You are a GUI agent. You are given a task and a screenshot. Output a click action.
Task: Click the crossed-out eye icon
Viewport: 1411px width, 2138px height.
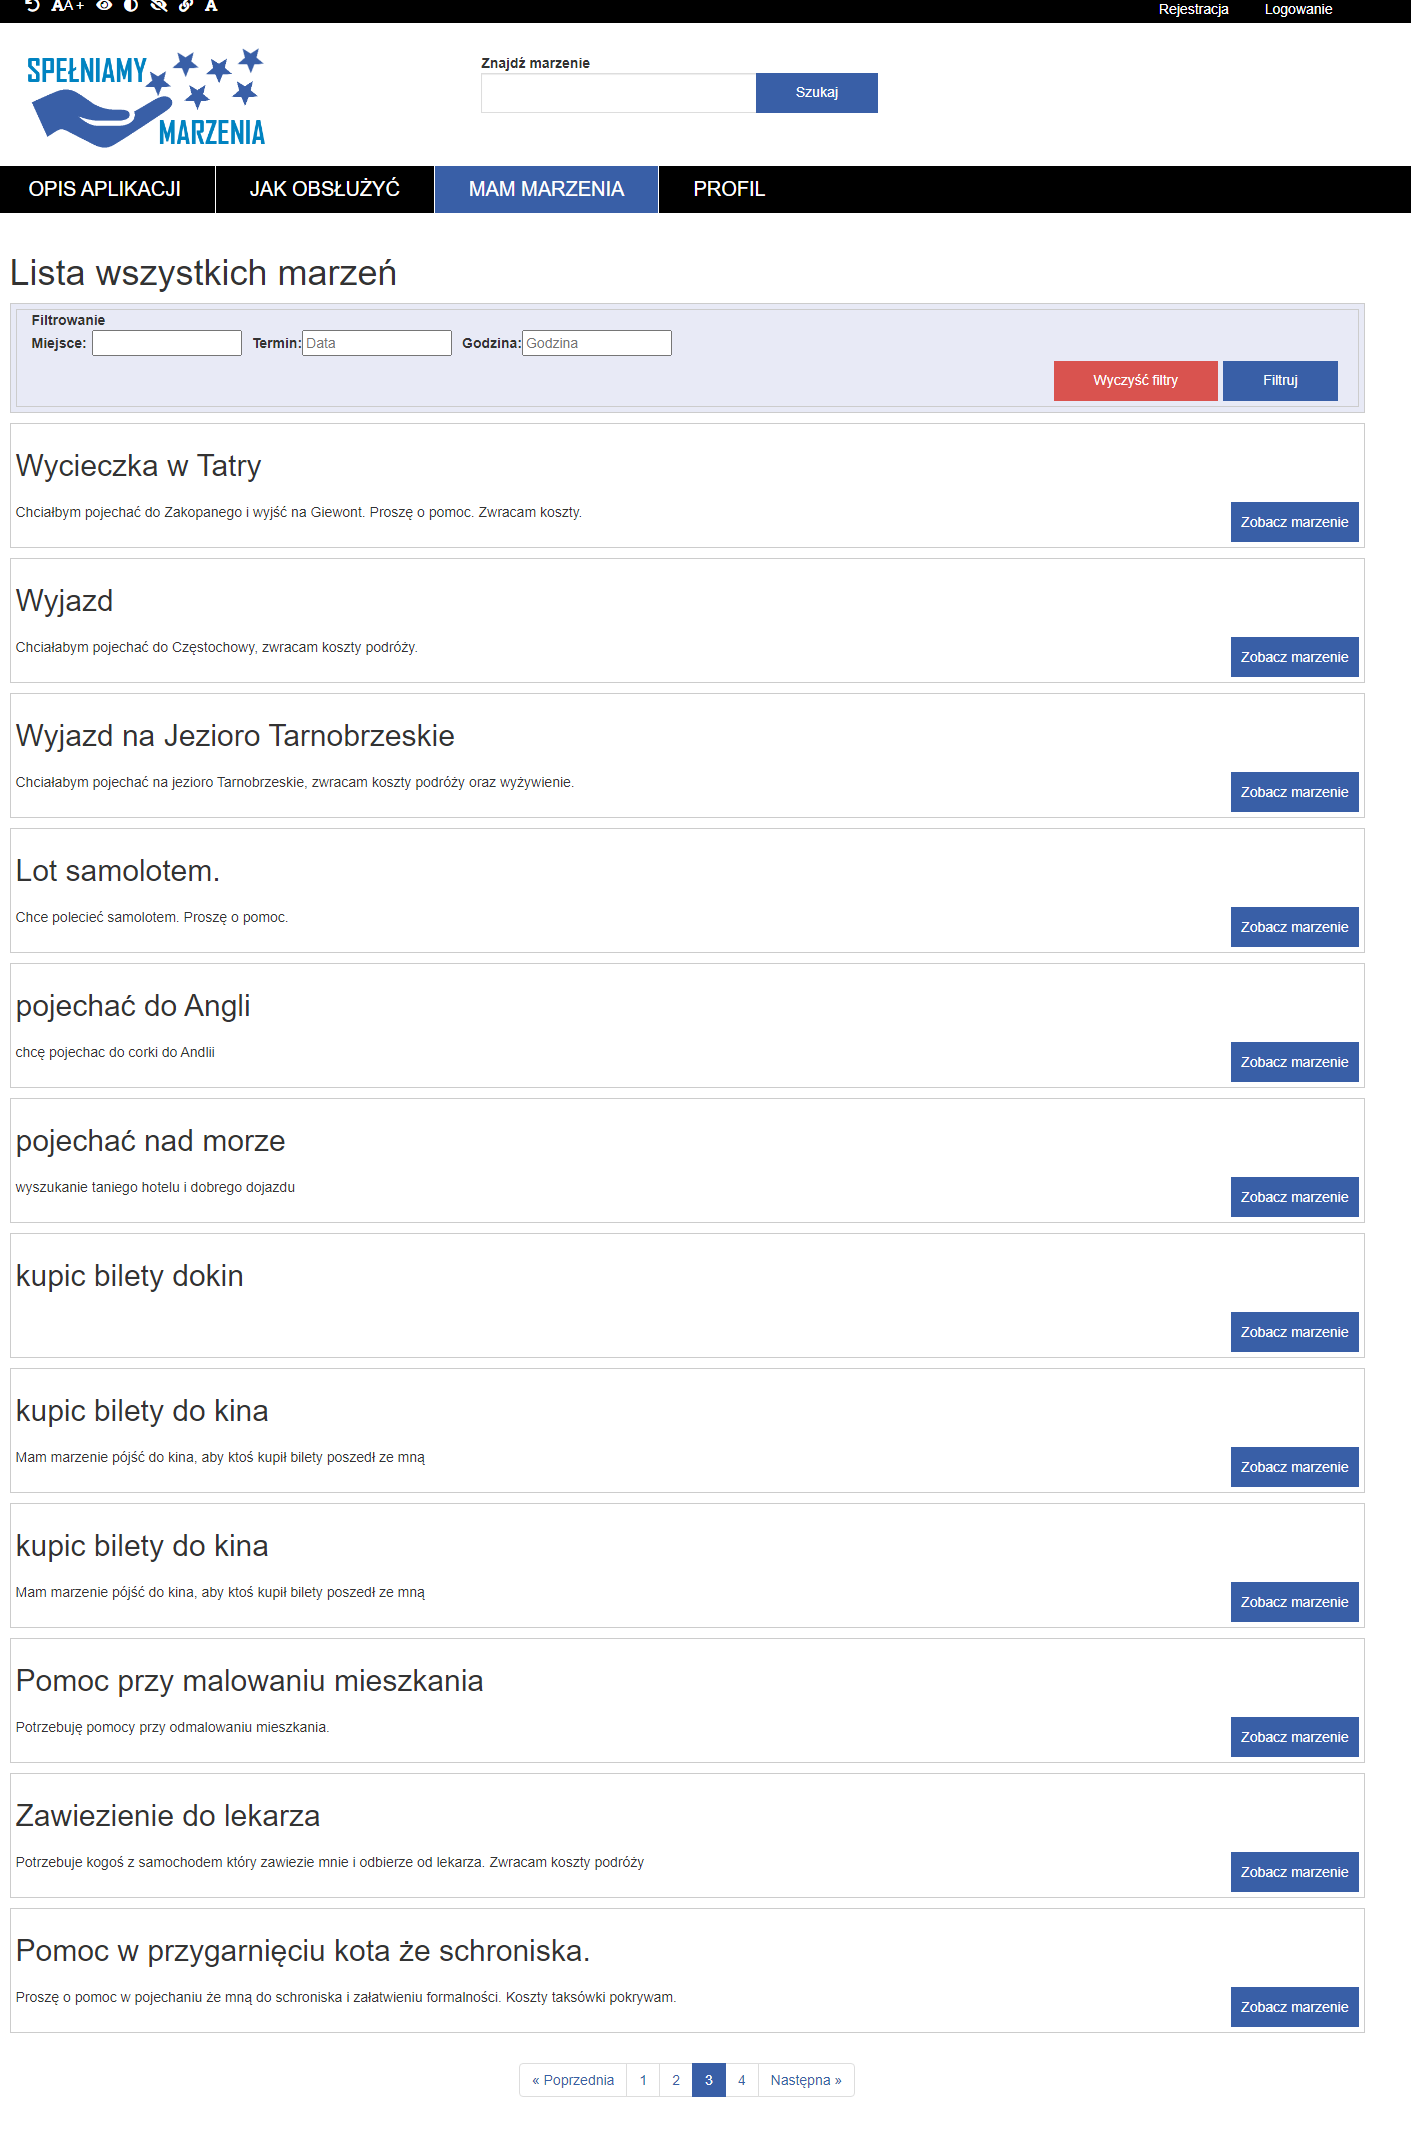click(158, 5)
